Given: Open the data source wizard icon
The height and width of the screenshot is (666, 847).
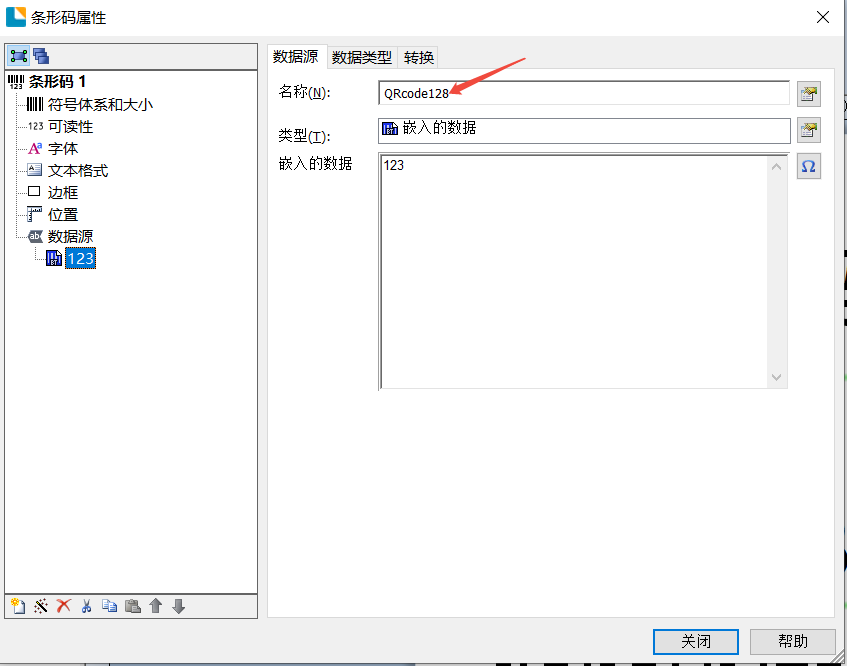Looking at the screenshot, I should coord(41,606).
